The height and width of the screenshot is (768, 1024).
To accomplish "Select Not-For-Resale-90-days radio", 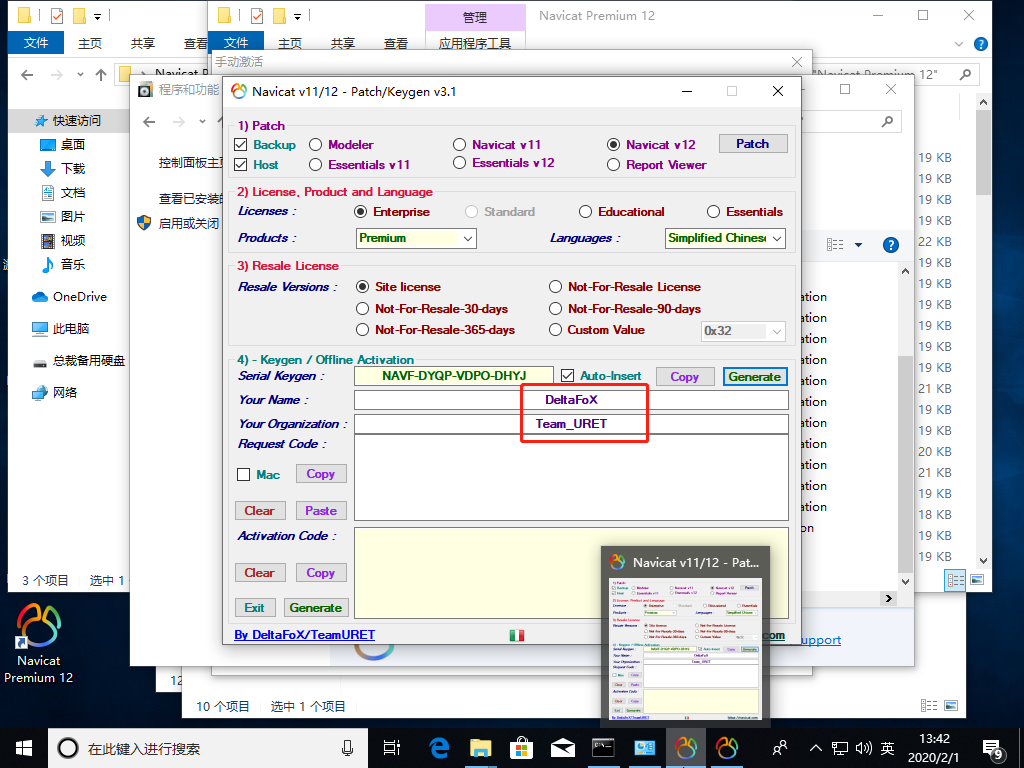I will point(555,308).
